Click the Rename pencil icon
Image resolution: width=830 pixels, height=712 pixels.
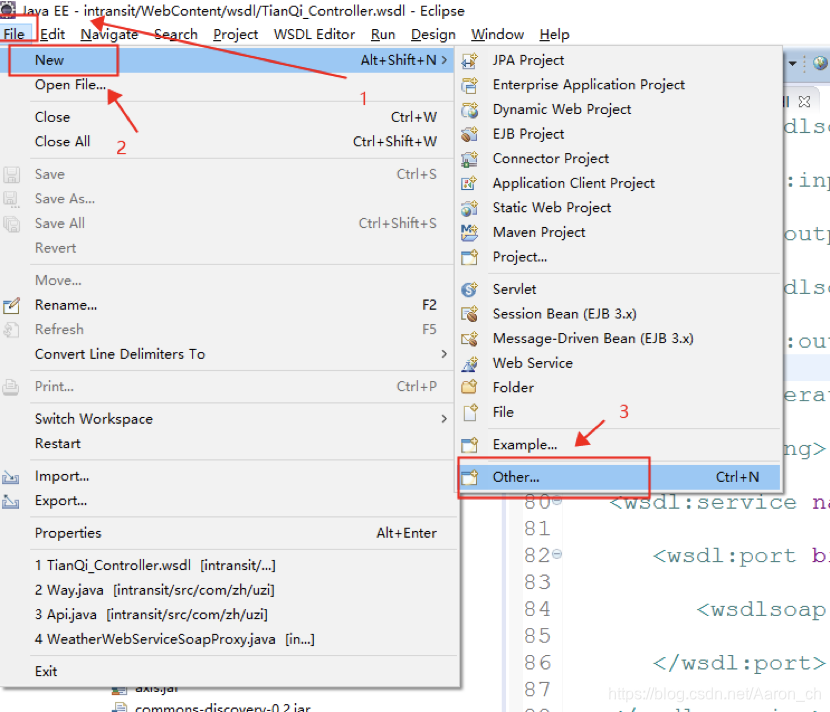click(11, 305)
